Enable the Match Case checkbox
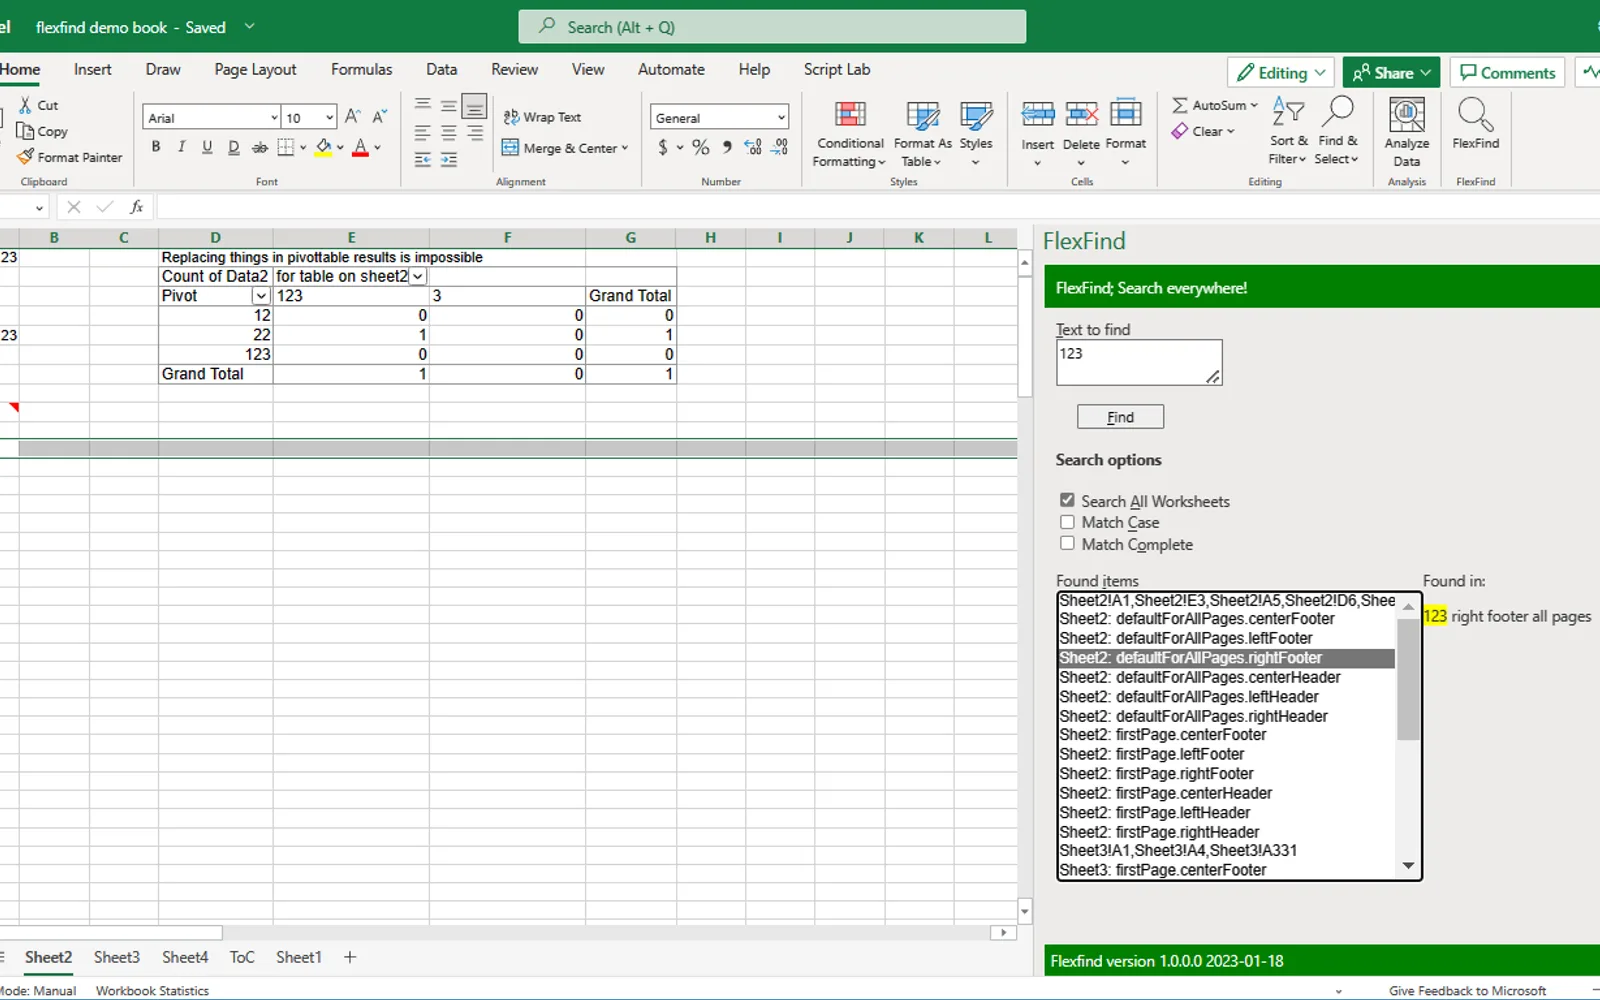The height and width of the screenshot is (1000, 1600). (1067, 522)
